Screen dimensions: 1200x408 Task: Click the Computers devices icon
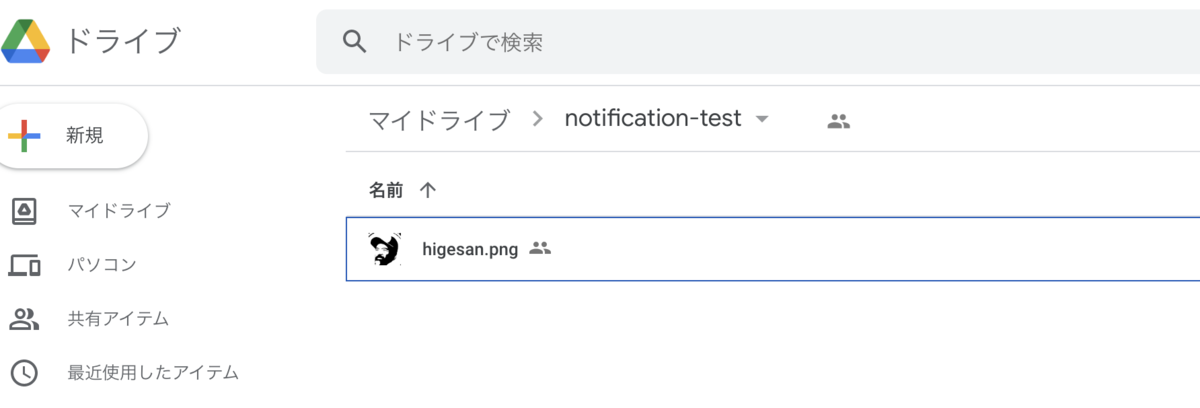click(24, 265)
